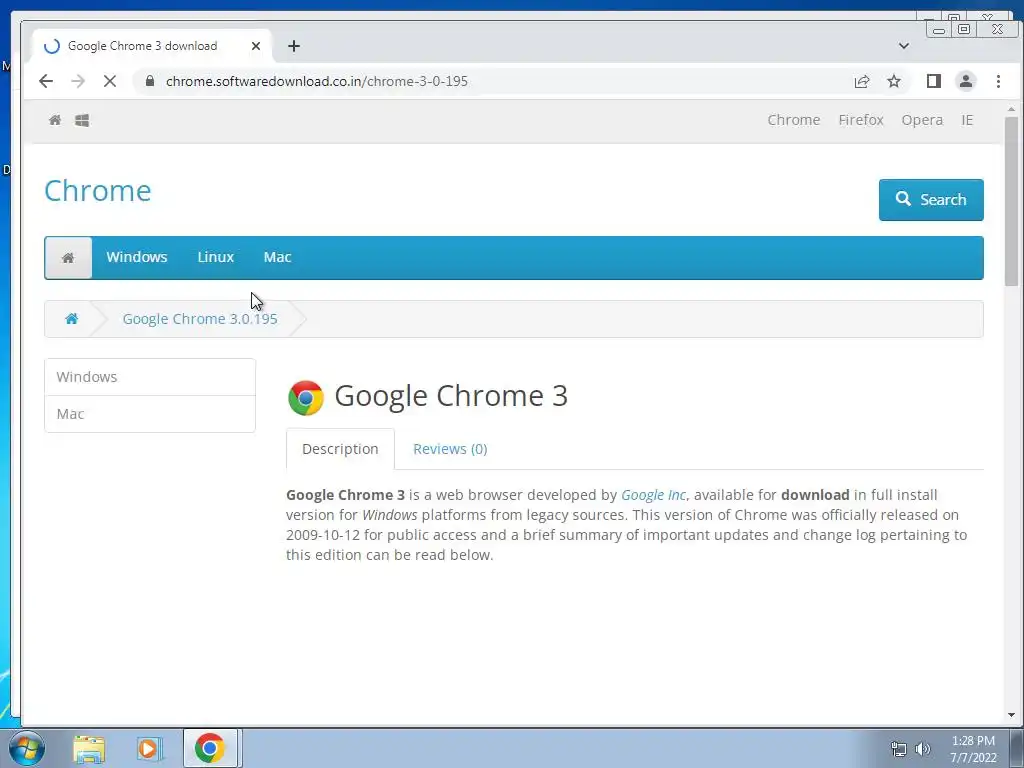Open a new tab with plus button
The height and width of the screenshot is (768, 1024).
tap(294, 46)
